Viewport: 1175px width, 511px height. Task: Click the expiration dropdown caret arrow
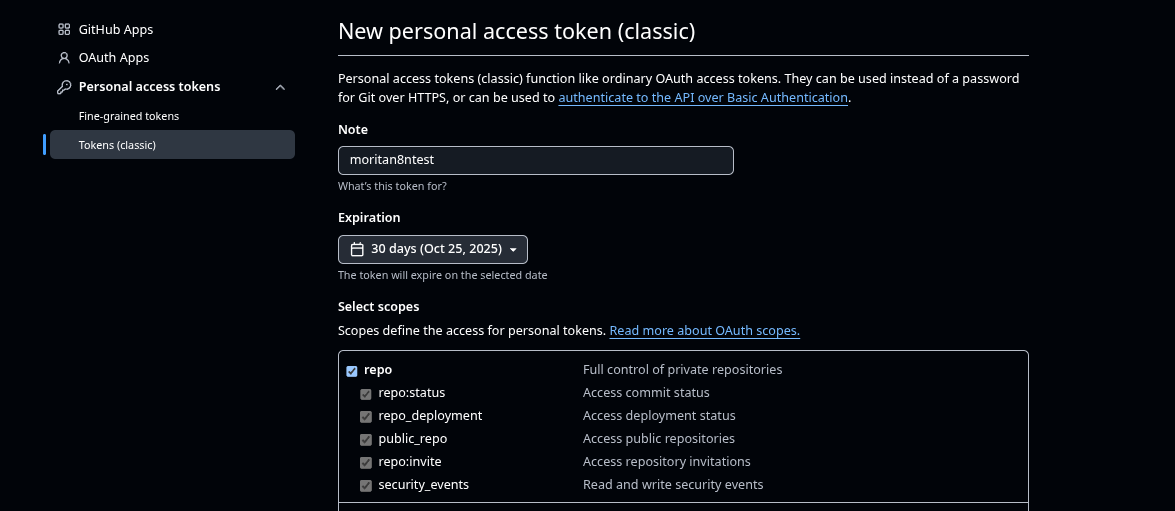point(513,249)
